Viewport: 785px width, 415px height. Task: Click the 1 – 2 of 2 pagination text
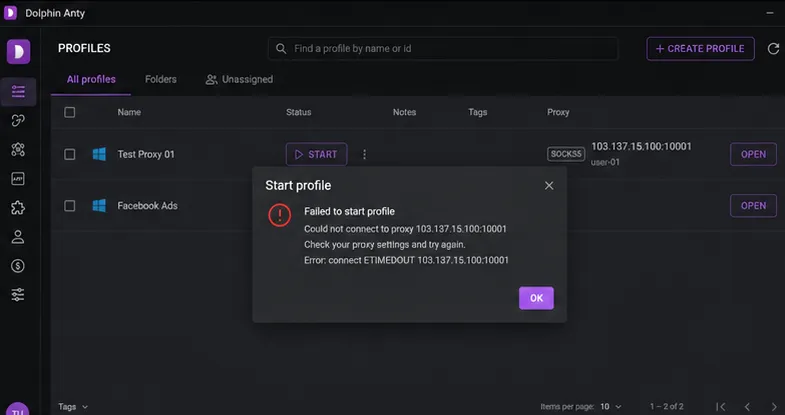pos(666,406)
